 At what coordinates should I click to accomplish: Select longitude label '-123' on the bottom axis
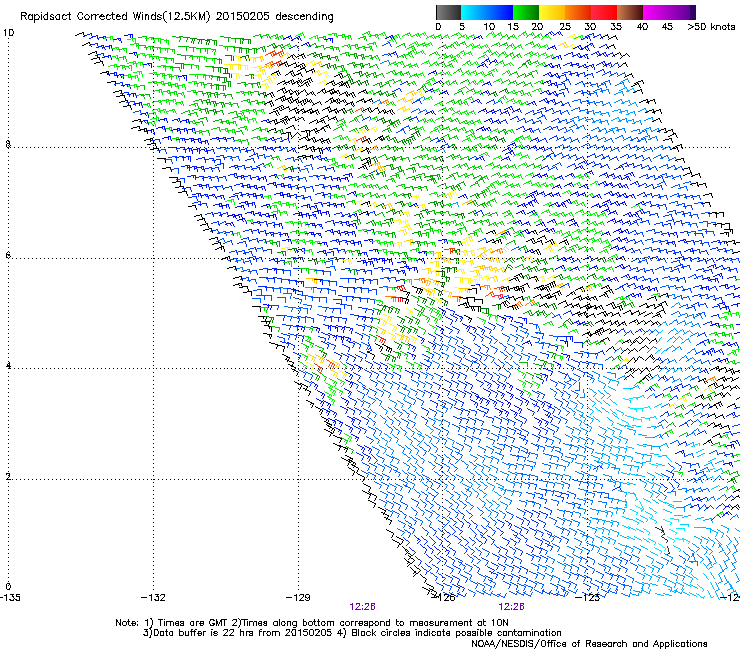click(x=588, y=598)
